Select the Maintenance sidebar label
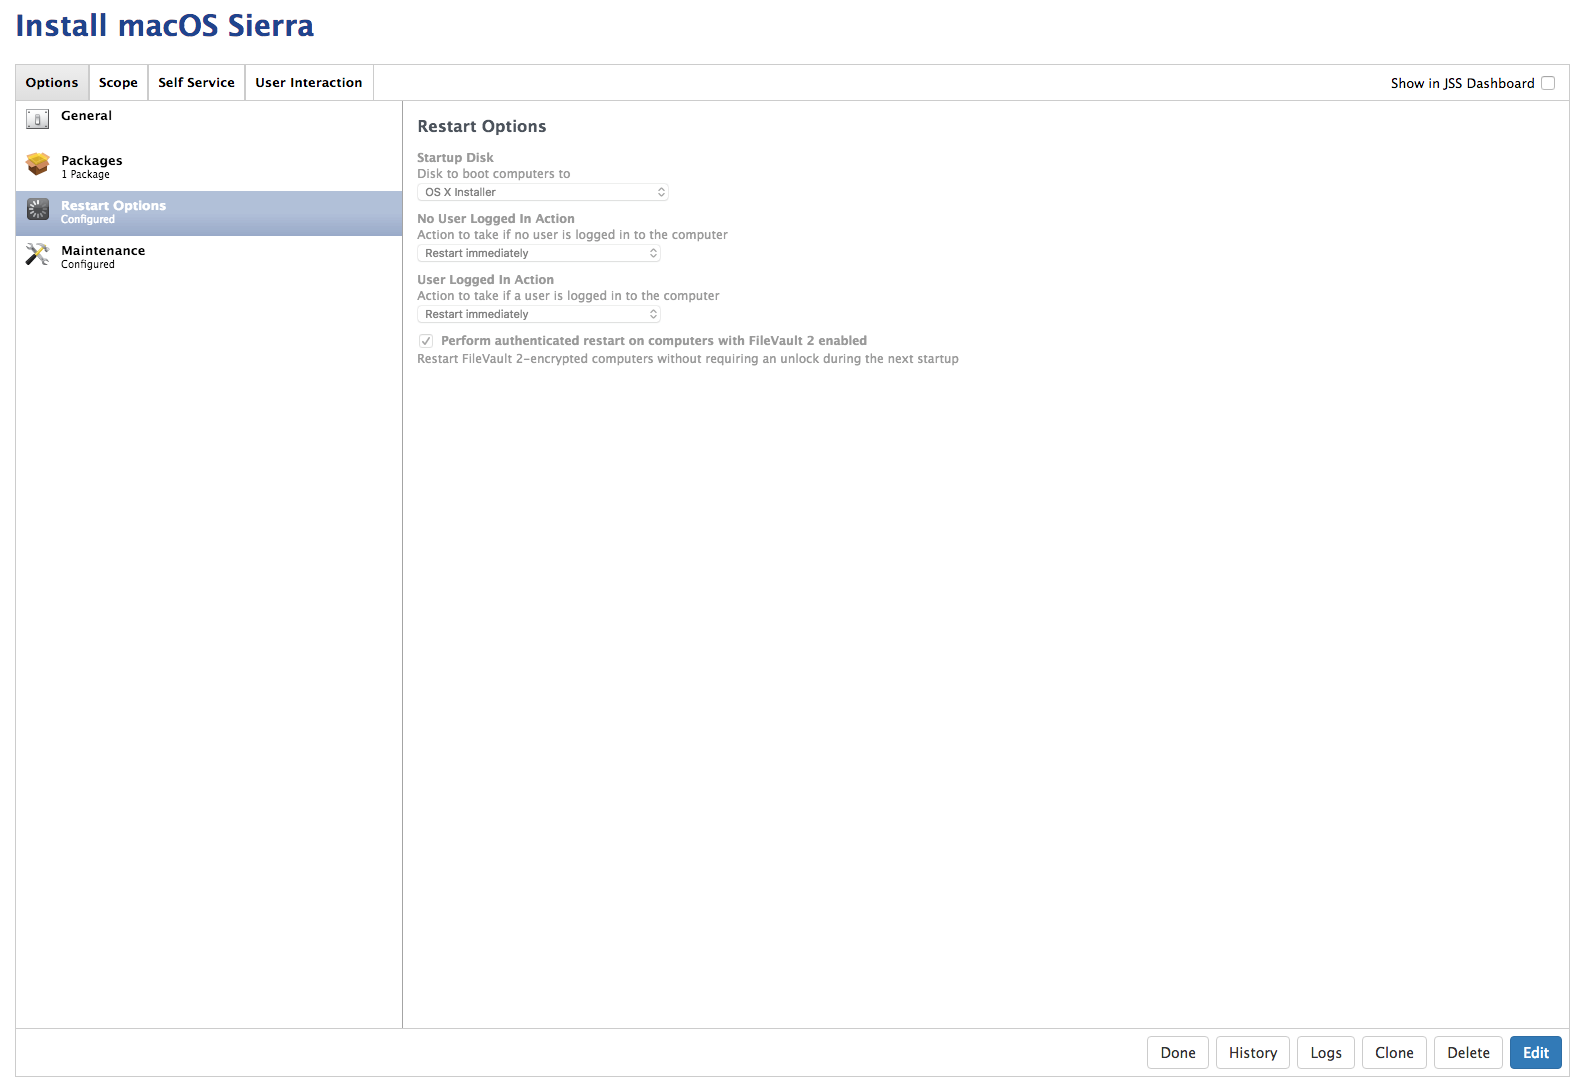 coord(103,251)
